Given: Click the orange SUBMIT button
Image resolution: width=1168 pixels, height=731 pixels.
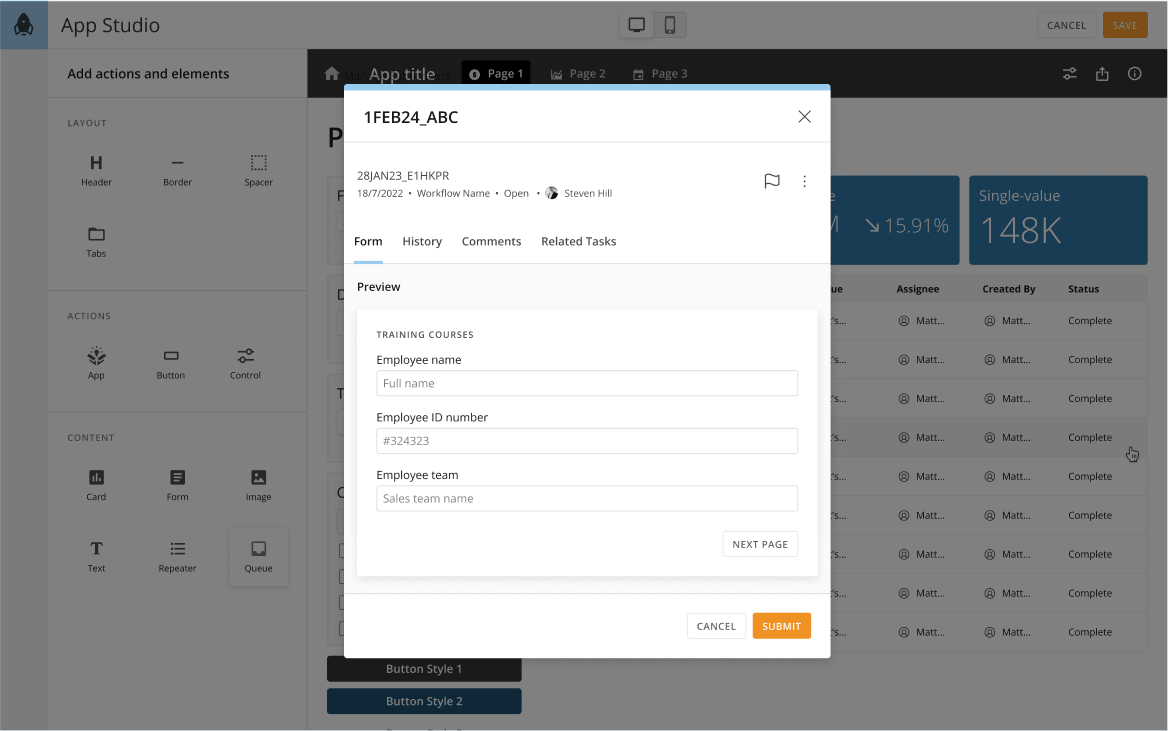Looking at the screenshot, I should pyautogui.click(x=781, y=626).
